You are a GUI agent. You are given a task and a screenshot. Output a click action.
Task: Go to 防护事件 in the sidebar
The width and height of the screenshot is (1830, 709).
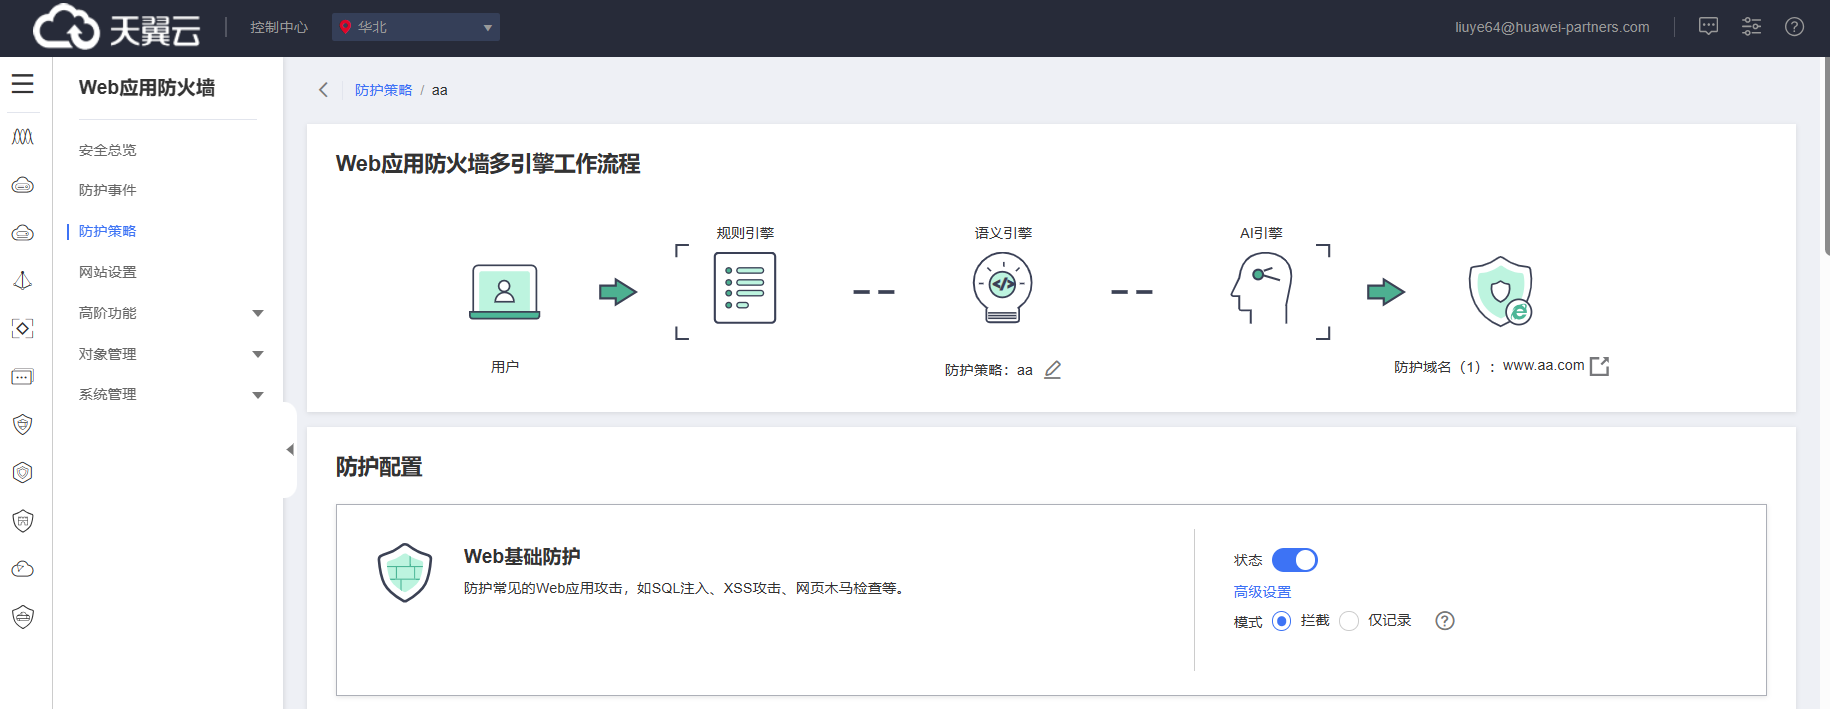[x=108, y=190]
